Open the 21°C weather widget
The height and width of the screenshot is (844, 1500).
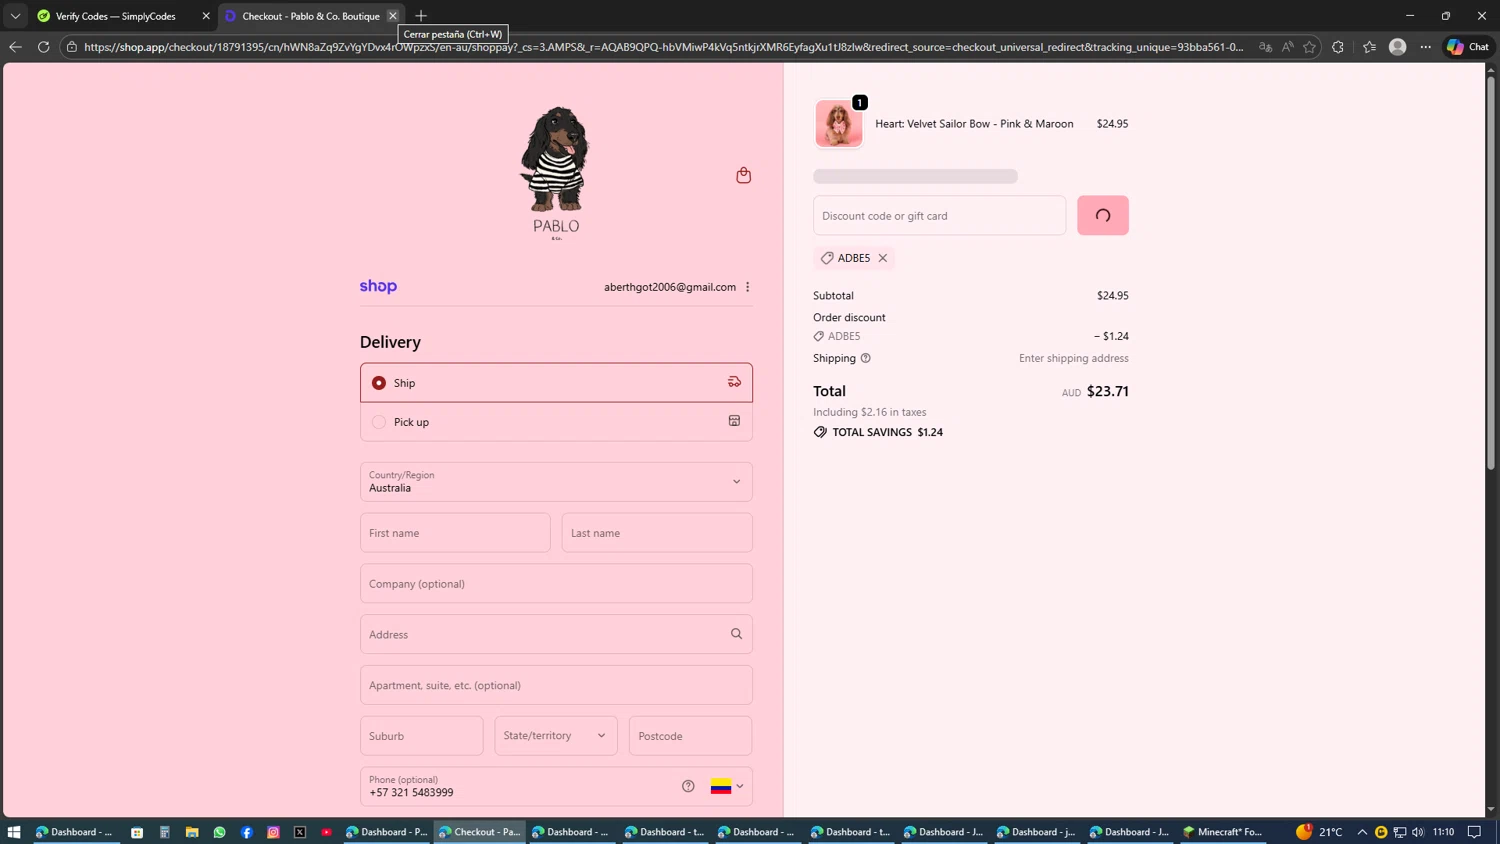[1319, 832]
